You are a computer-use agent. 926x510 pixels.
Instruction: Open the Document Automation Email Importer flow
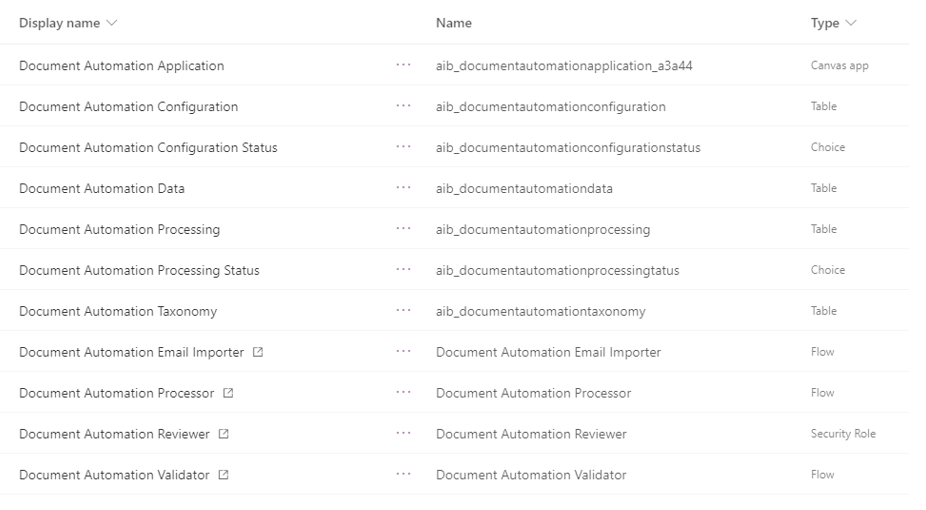coord(131,352)
